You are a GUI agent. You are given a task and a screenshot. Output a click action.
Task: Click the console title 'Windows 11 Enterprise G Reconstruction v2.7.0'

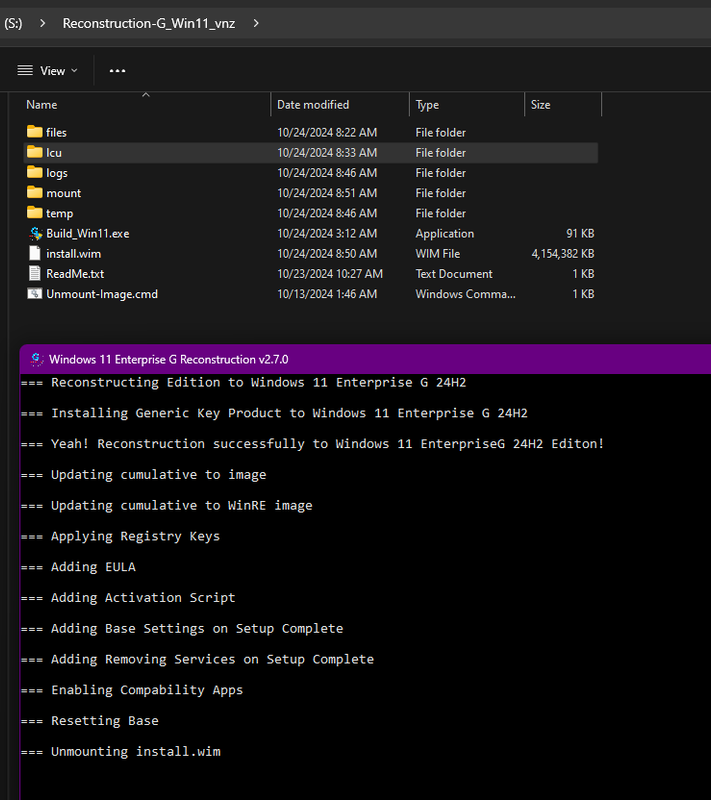(169, 359)
